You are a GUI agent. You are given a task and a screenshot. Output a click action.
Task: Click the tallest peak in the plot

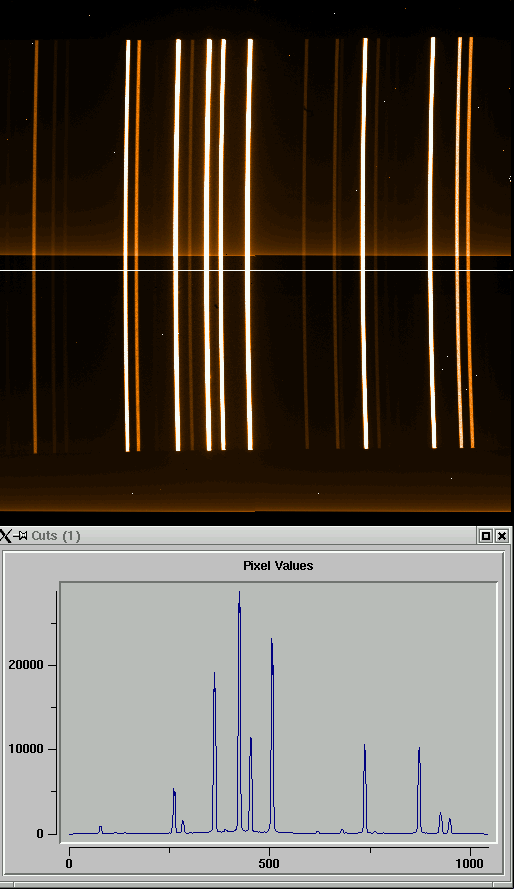[x=239, y=594]
